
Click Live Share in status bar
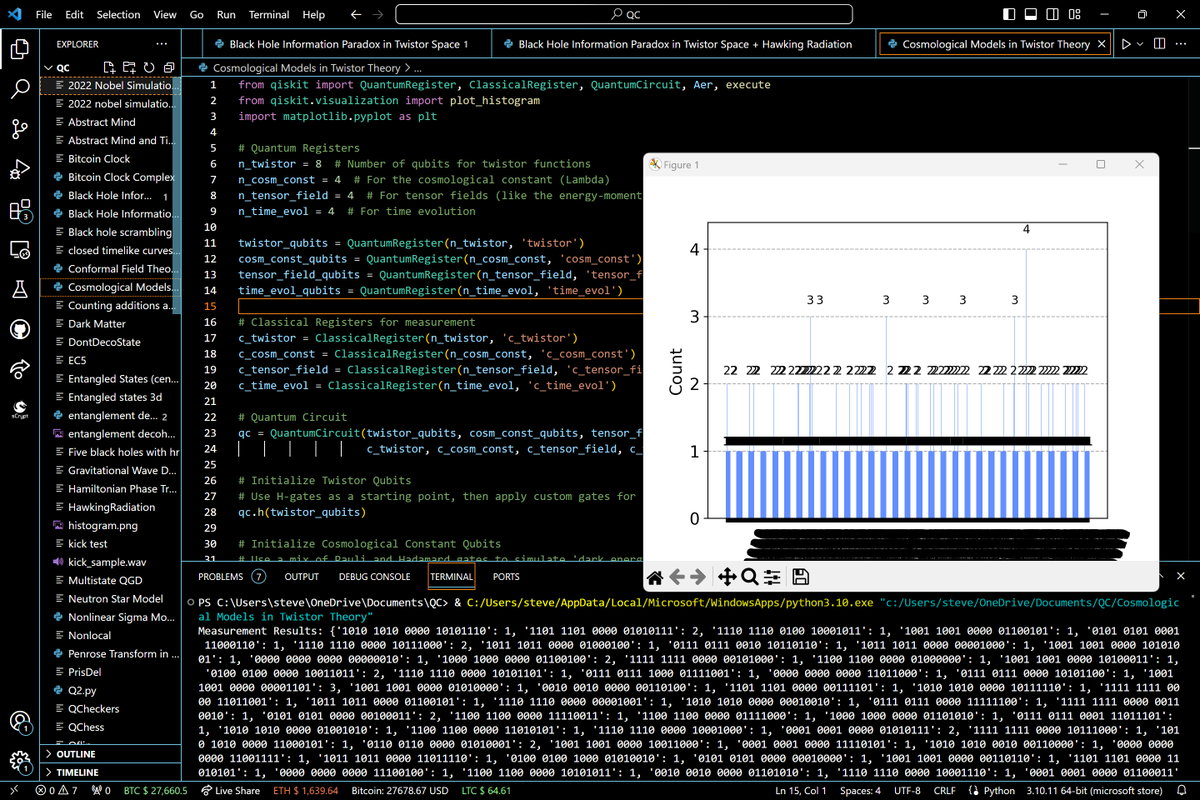pyautogui.click(x=231, y=791)
